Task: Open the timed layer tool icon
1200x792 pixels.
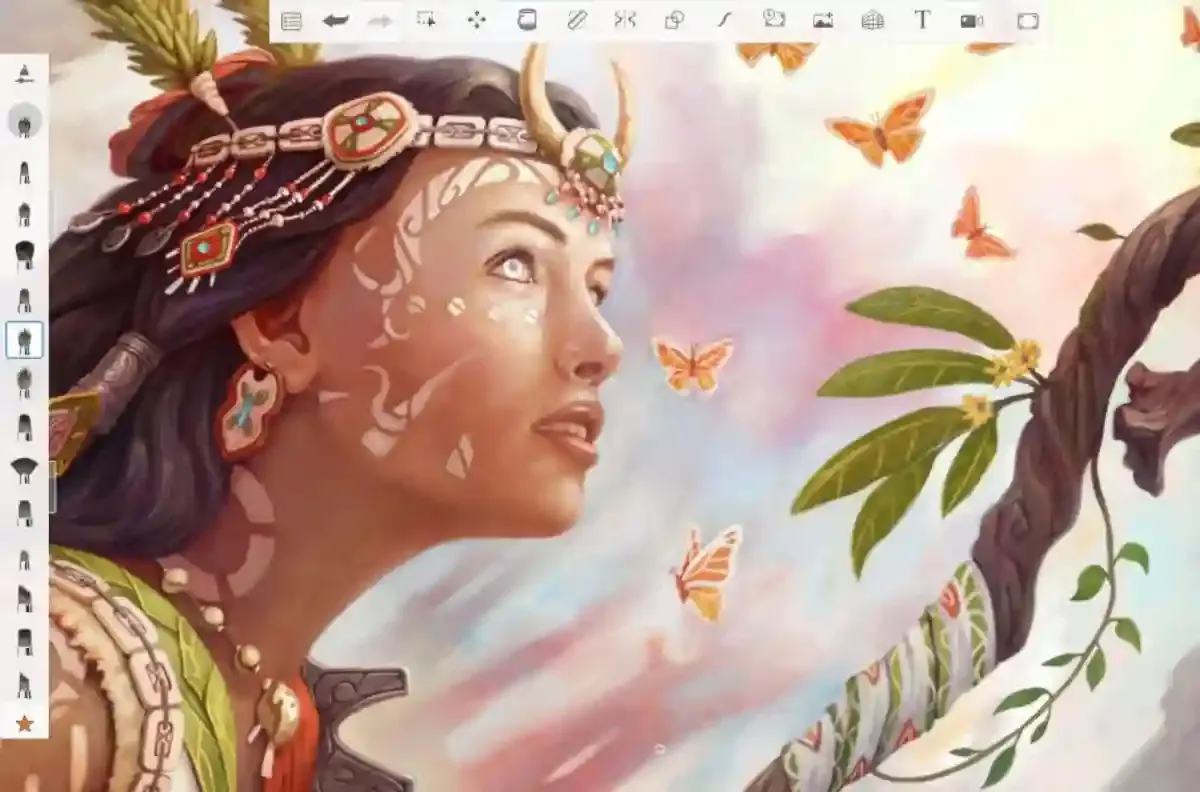Action: [773, 19]
